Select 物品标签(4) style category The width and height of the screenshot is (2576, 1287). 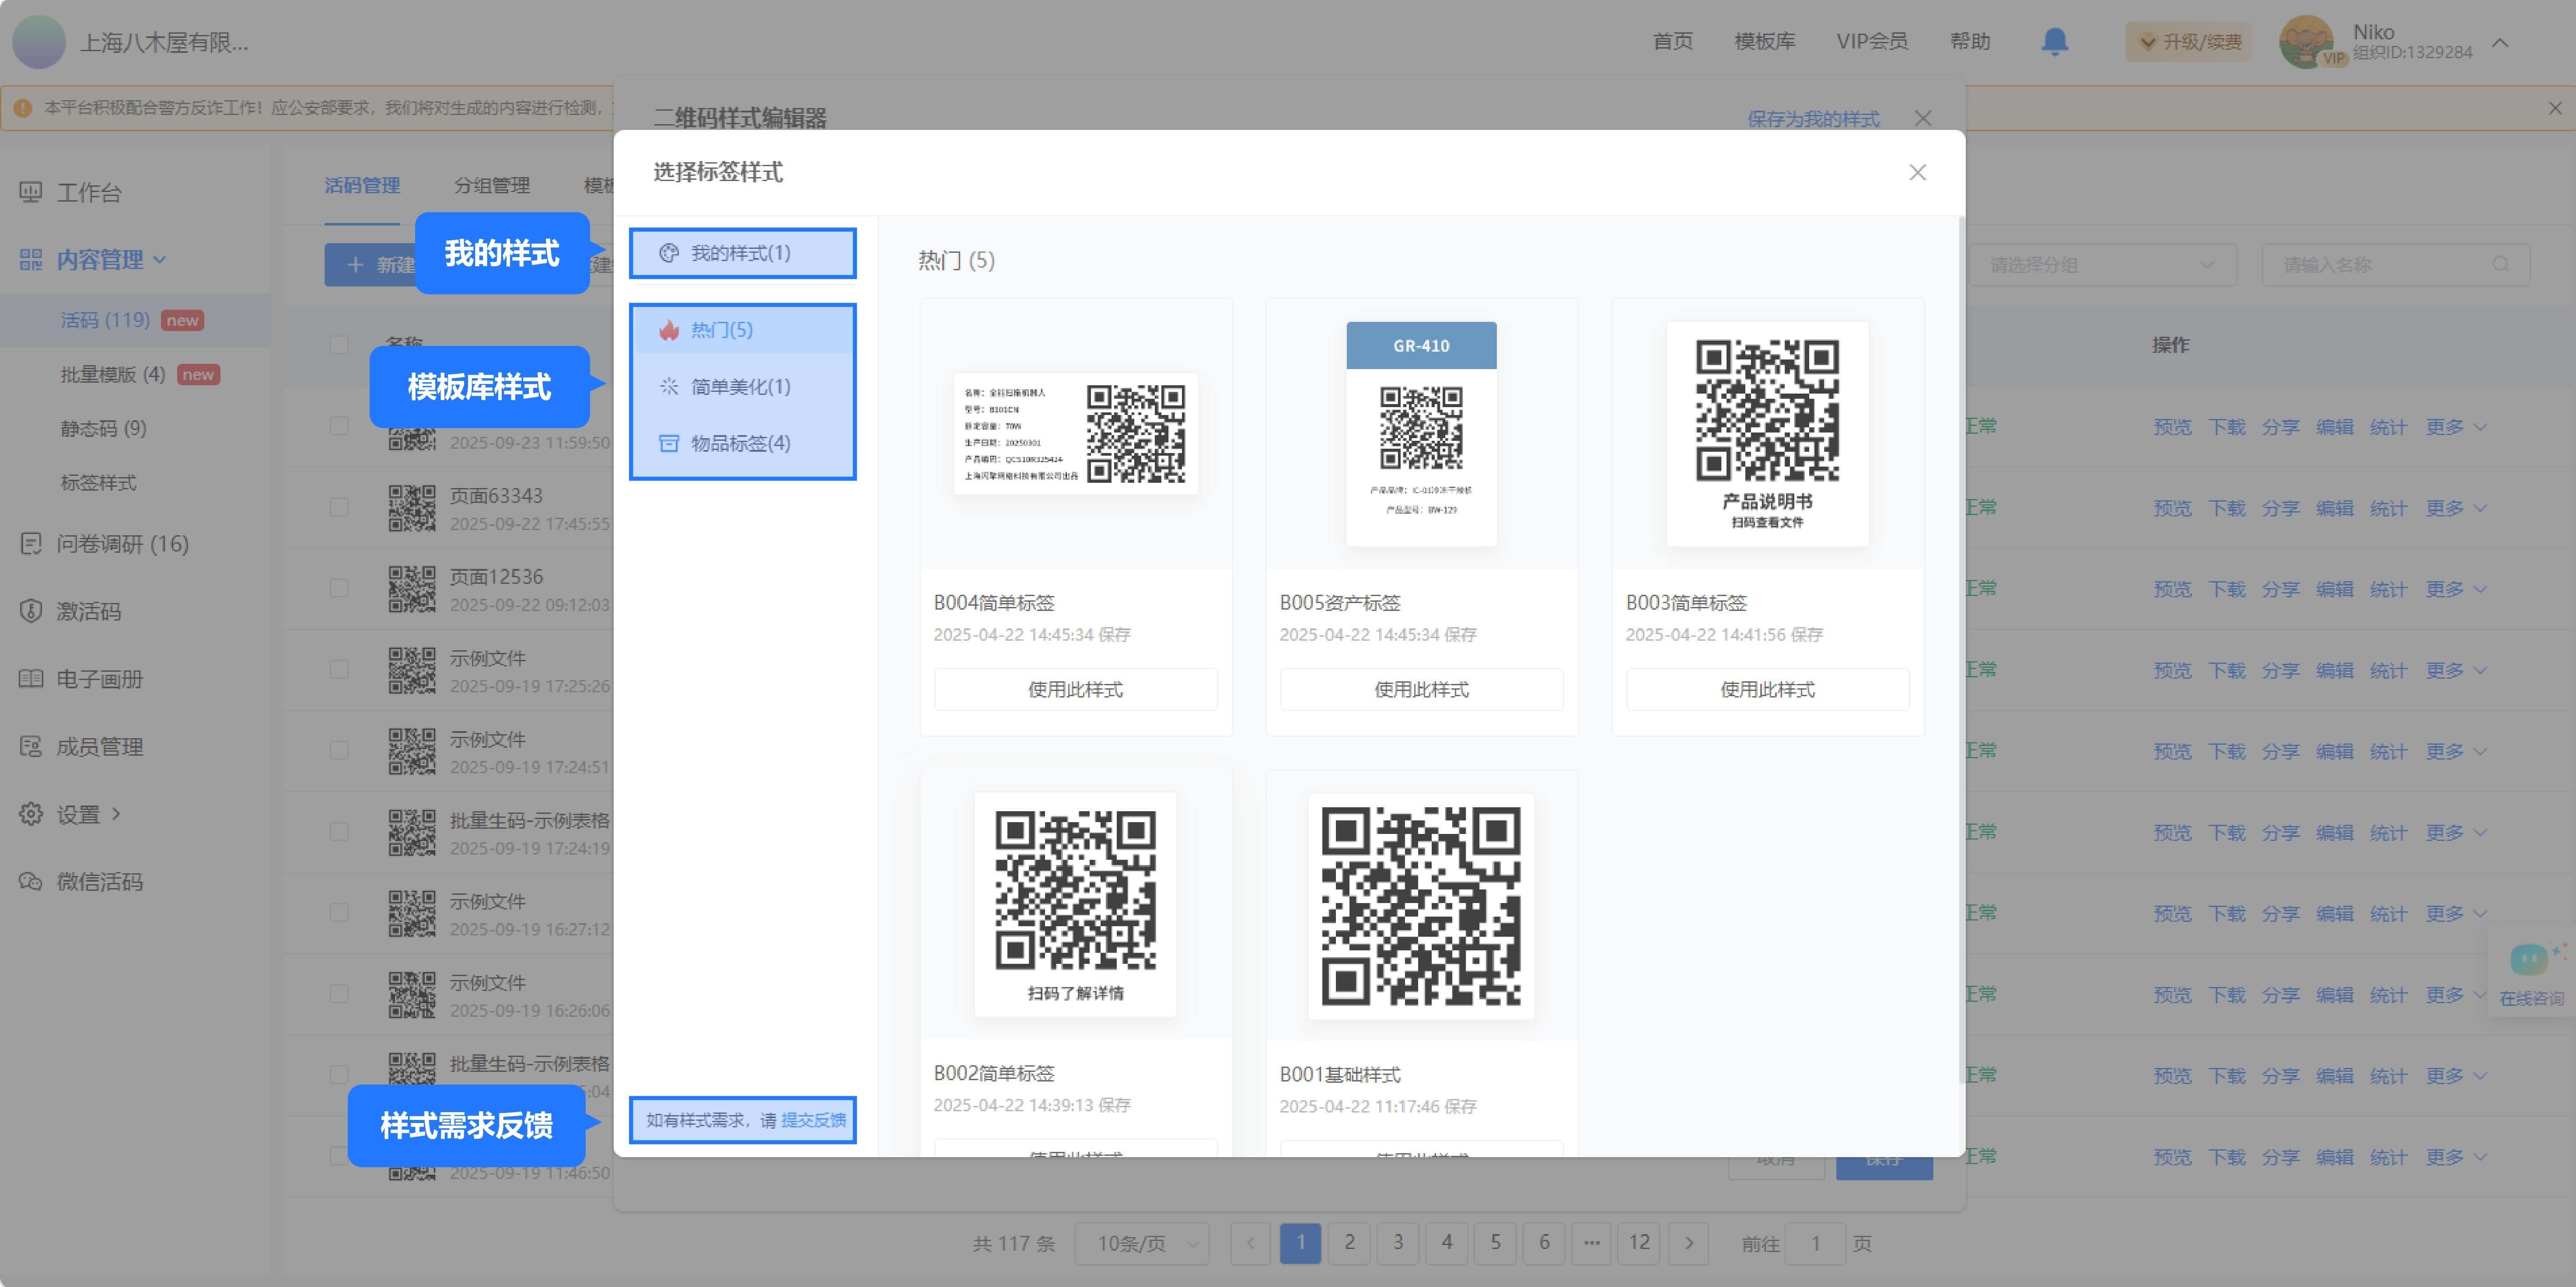(x=740, y=443)
